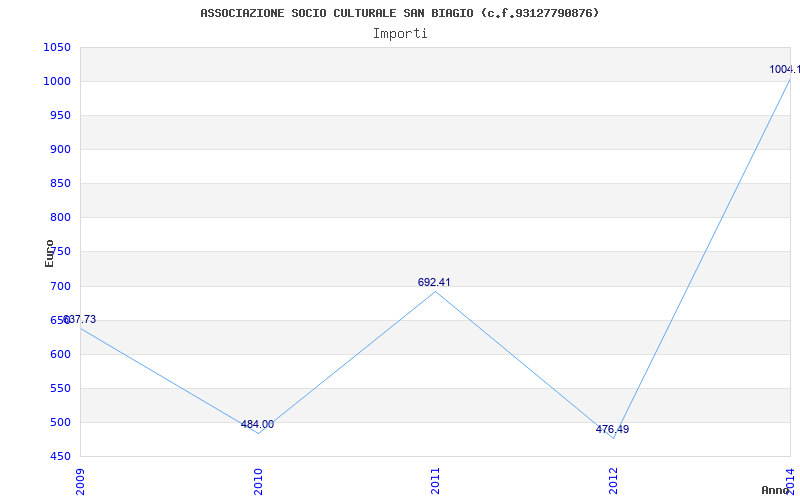The width and height of the screenshot is (800, 500).
Task: Click the 600 y-axis tick label
Action: click(60, 355)
